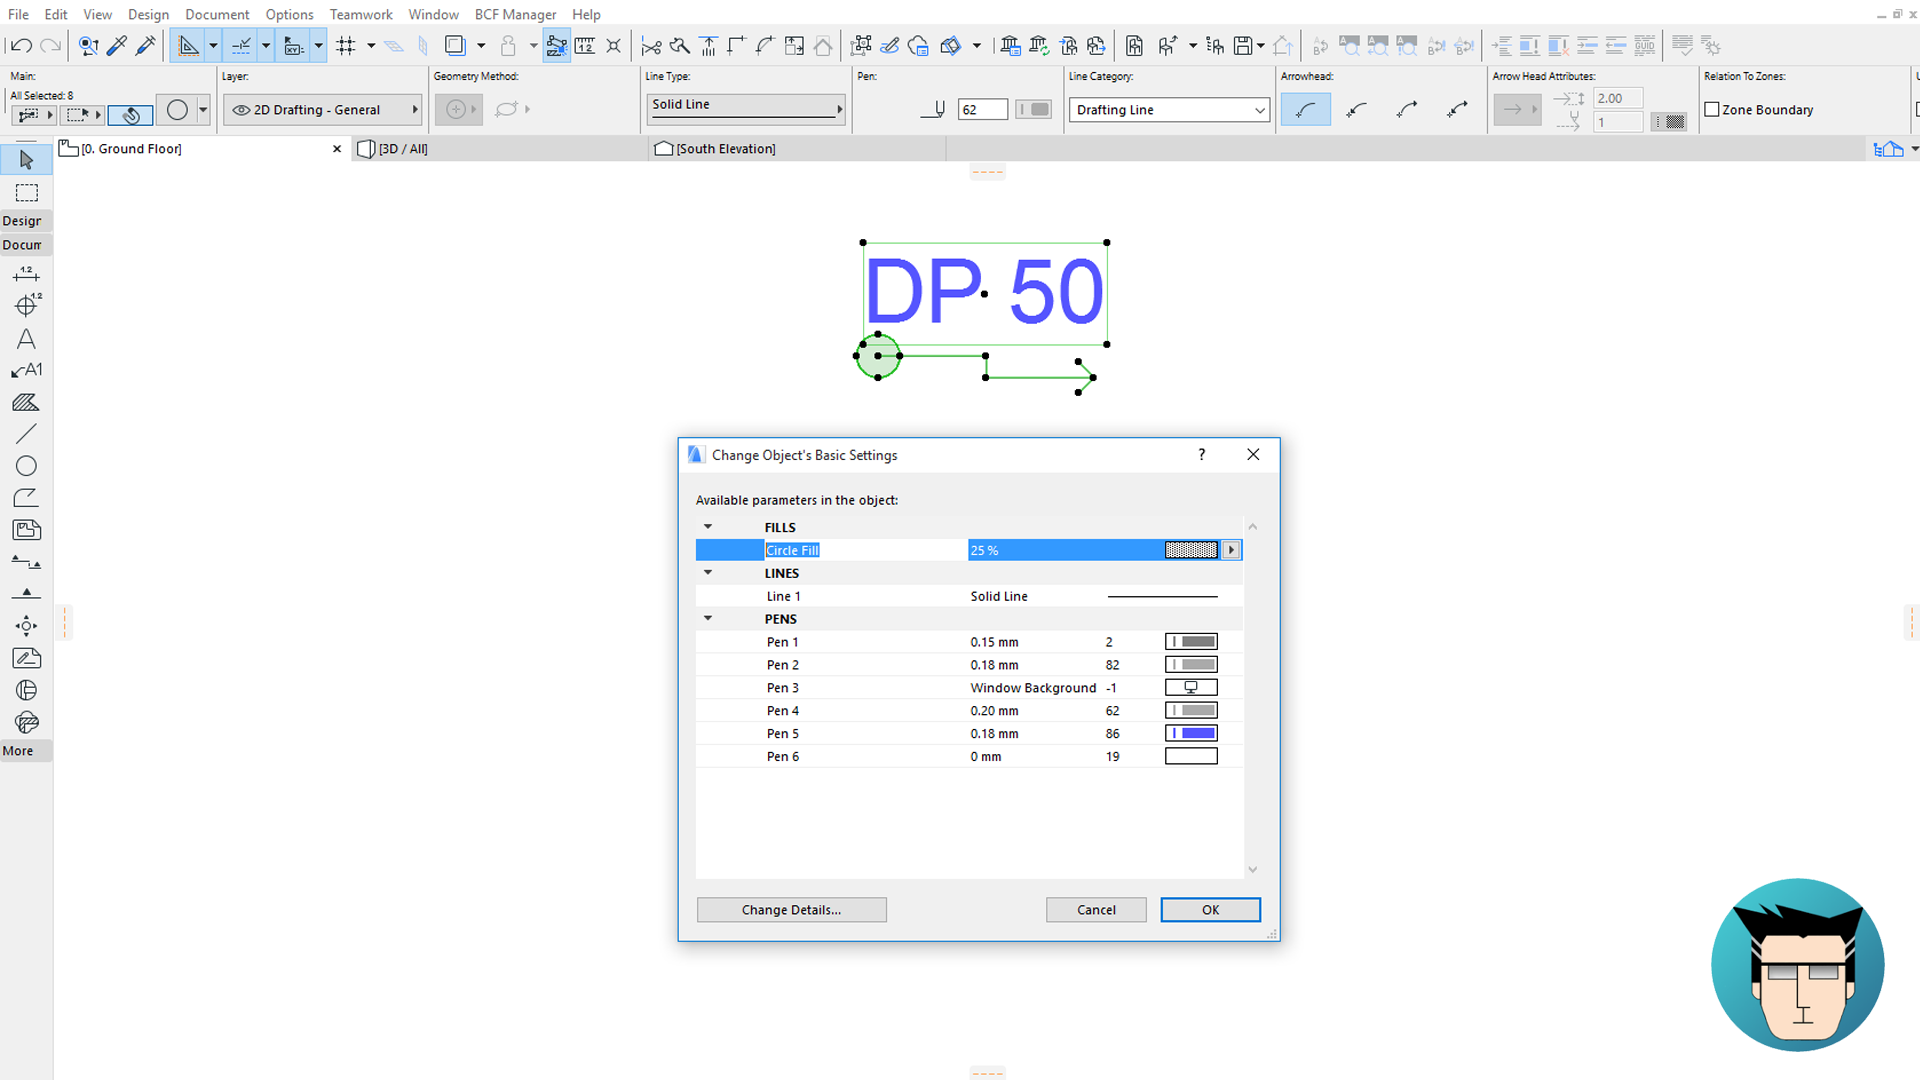Open the Circle Fill pattern flyout arrow

pos(1232,550)
